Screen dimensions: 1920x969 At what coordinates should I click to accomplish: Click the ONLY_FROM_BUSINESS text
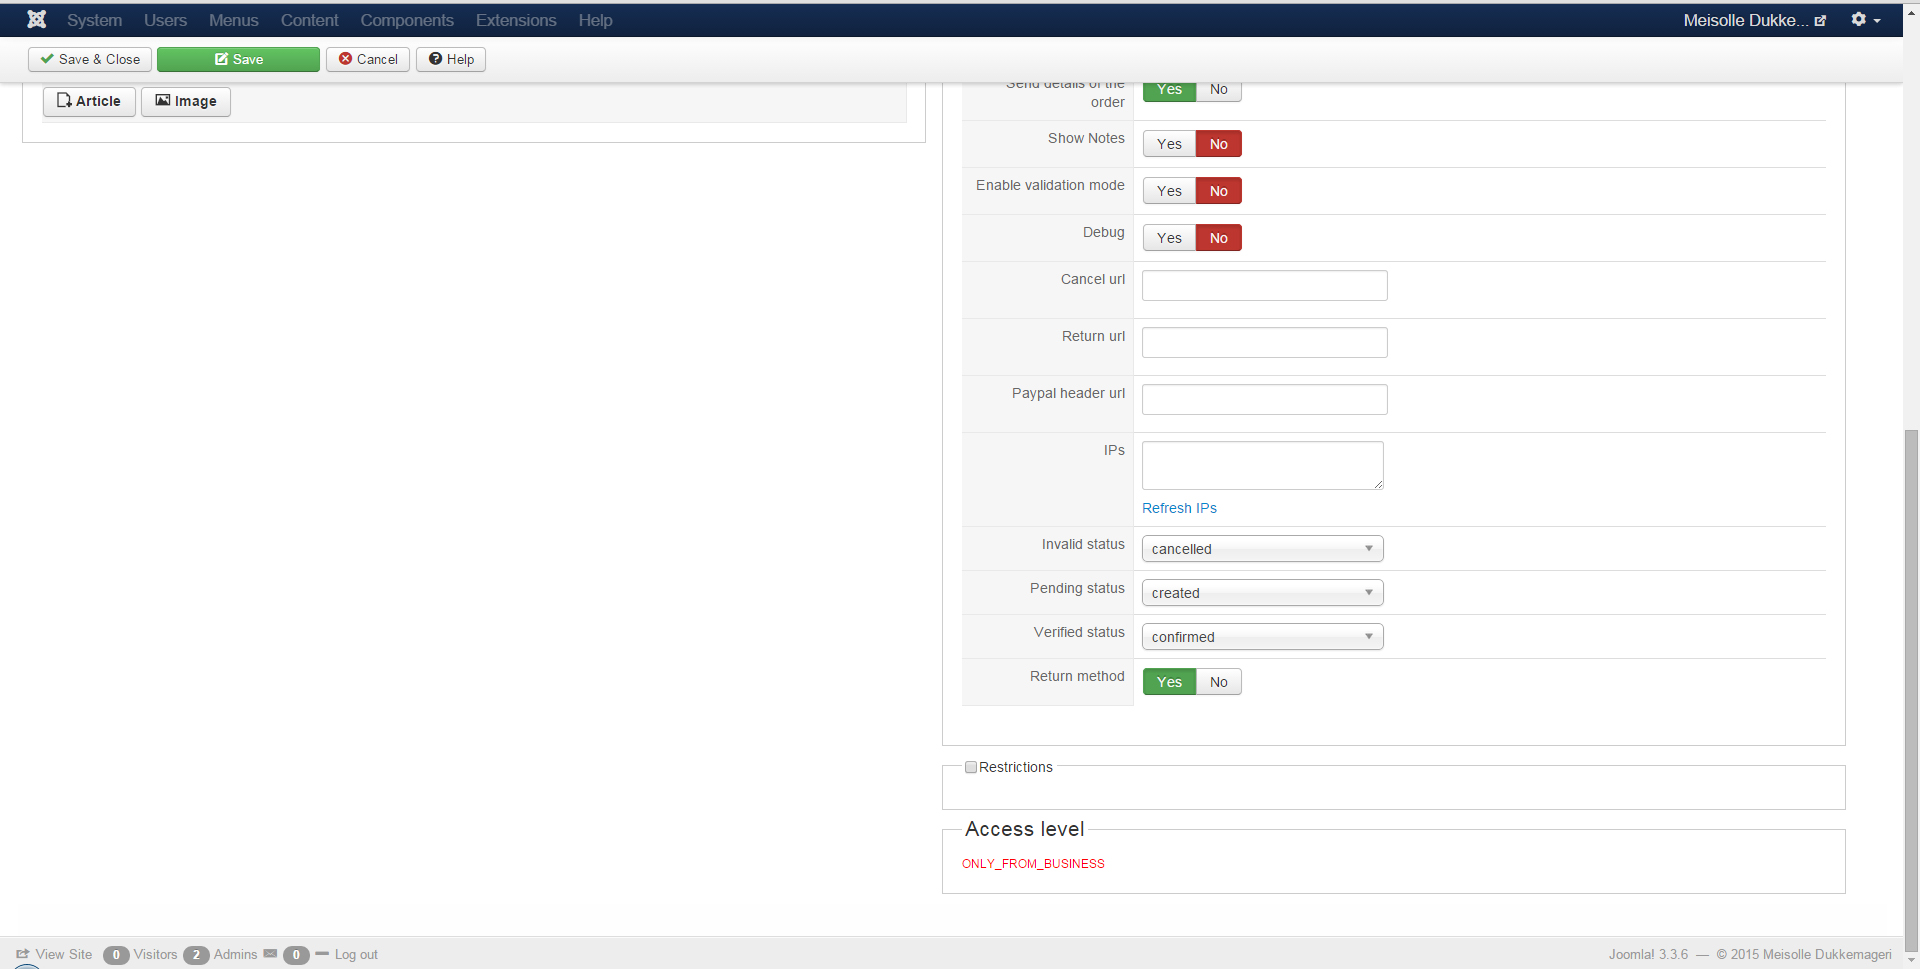(1033, 864)
